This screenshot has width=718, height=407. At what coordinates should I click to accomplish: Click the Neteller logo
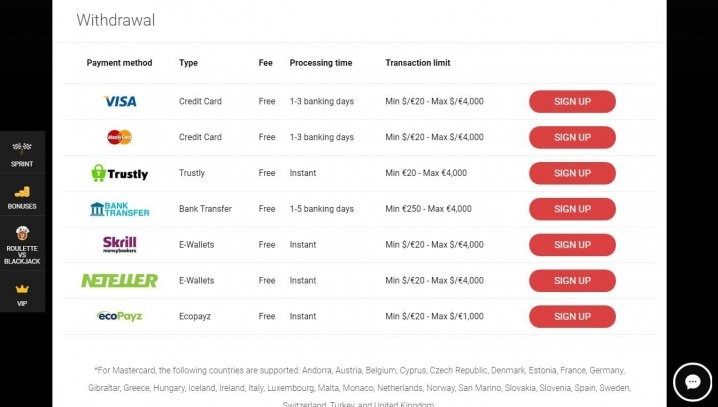(119, 281)
